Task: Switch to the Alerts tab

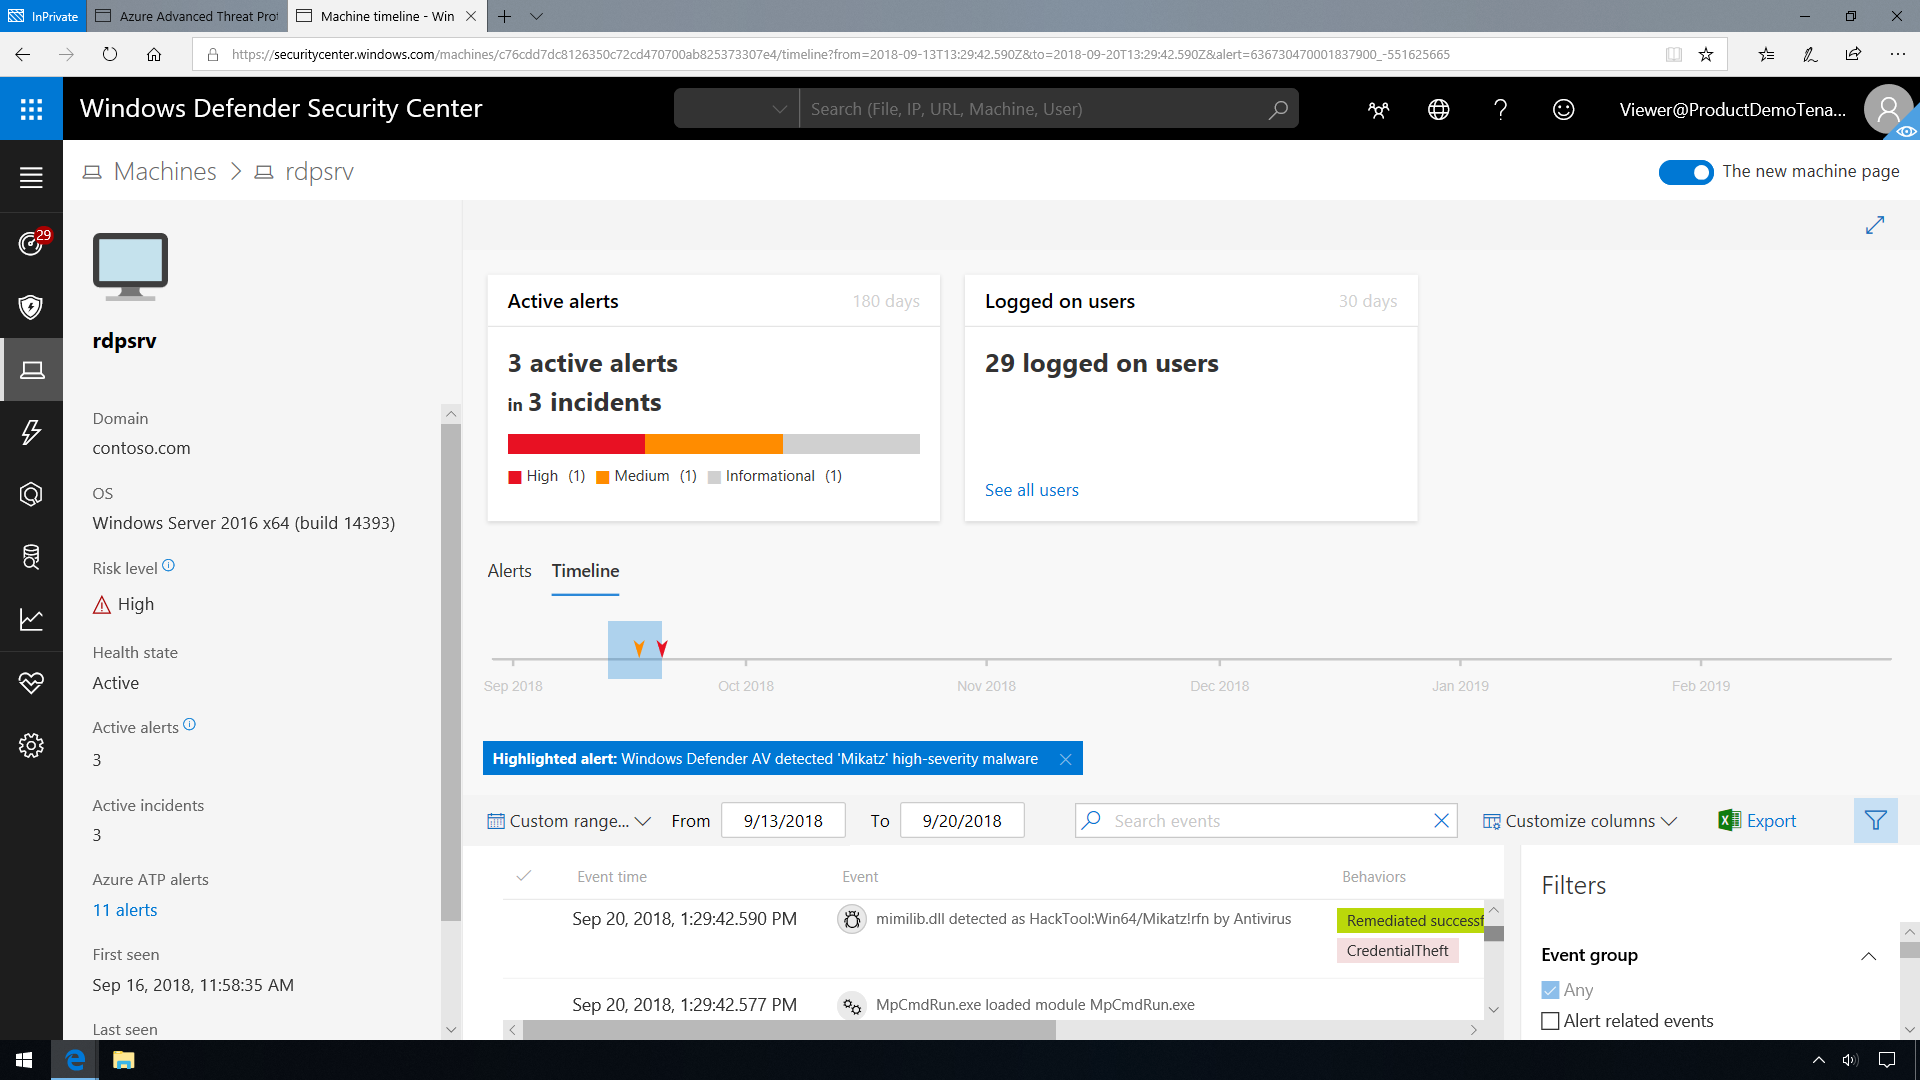Action: coord(509,571)
